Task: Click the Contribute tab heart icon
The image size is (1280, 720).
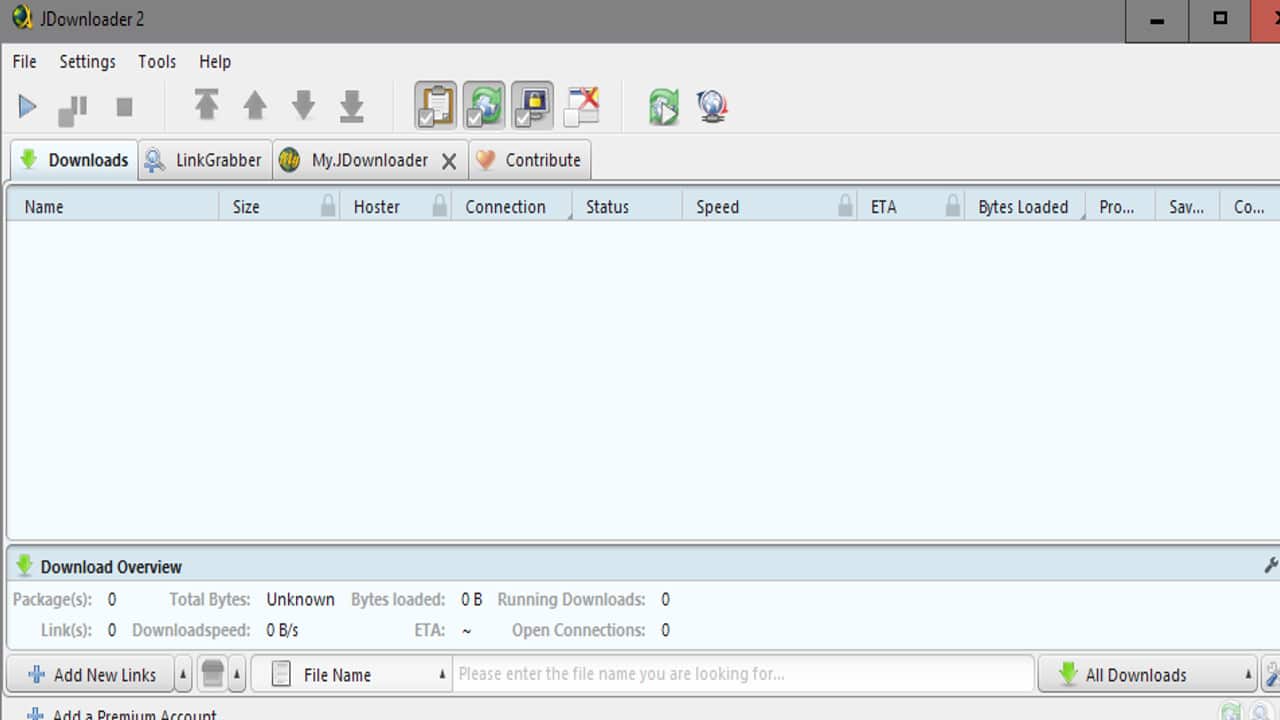Action: tap(484, 160)
